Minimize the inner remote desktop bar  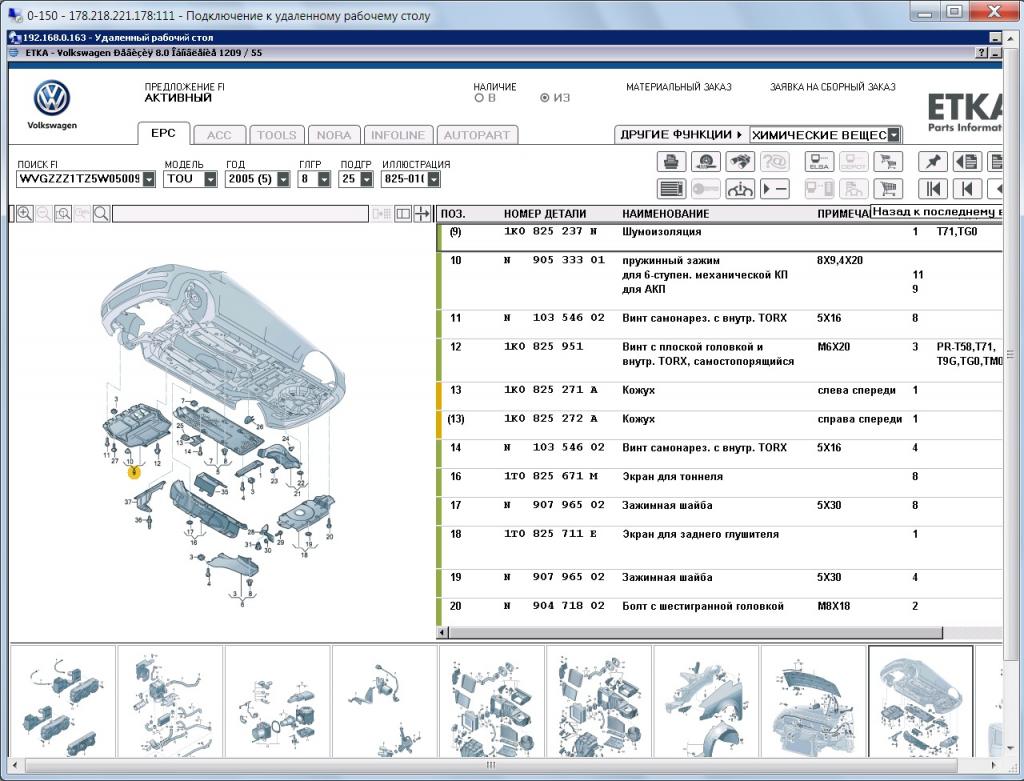(x=995, y=38)
